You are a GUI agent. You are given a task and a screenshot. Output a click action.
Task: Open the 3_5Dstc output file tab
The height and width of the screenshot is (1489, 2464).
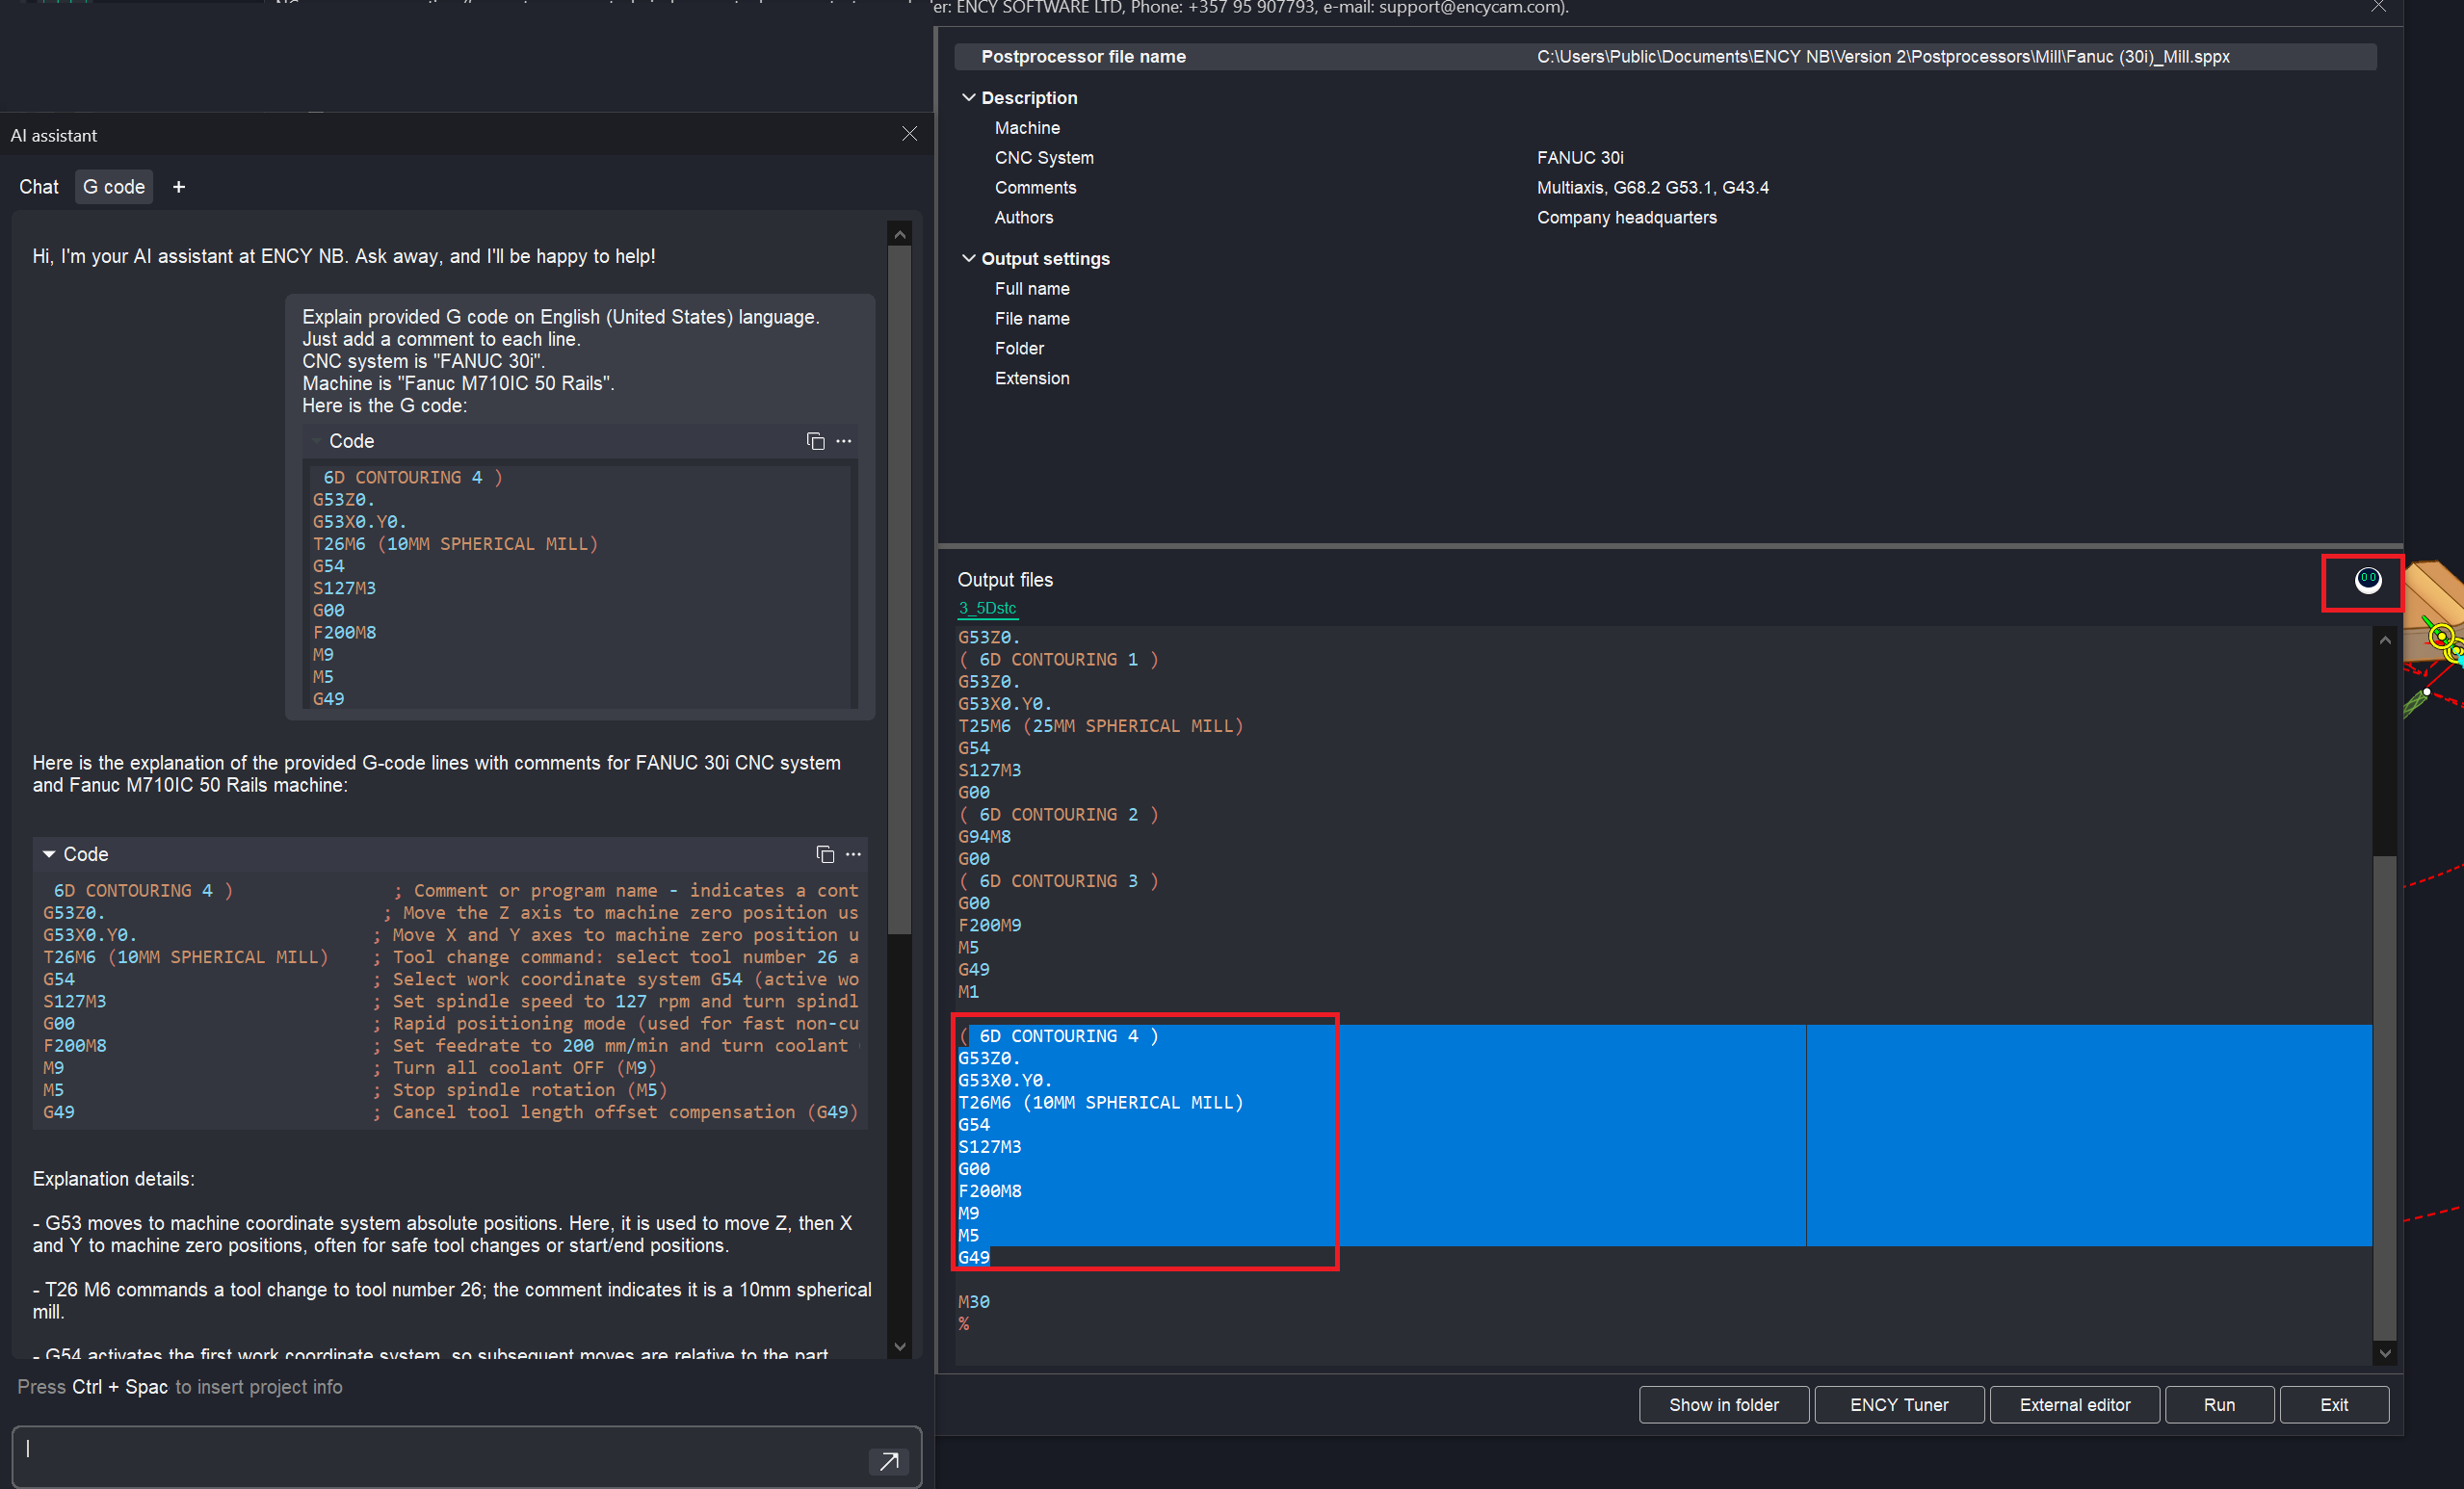point(986,608)
